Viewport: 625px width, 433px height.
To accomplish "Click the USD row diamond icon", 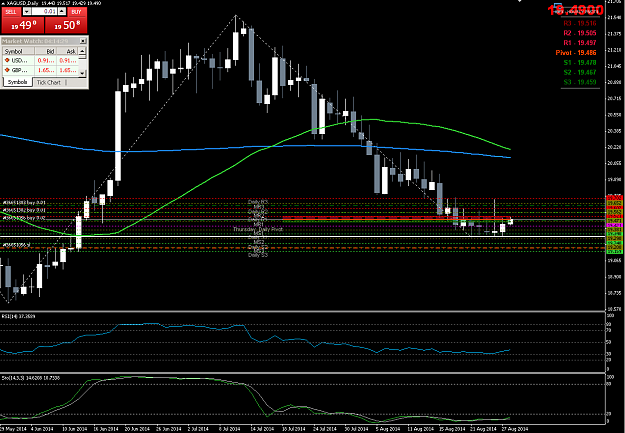I will (x=7, y=60).
